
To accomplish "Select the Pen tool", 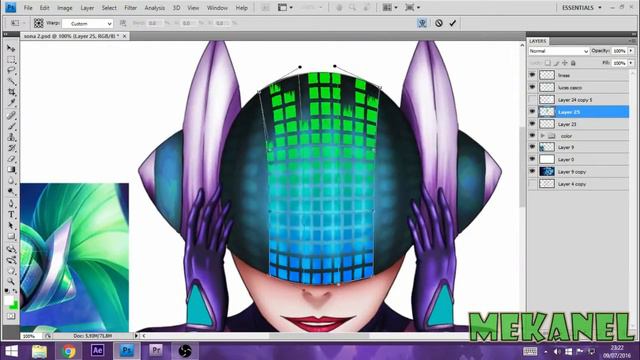I will coord(11,204).
